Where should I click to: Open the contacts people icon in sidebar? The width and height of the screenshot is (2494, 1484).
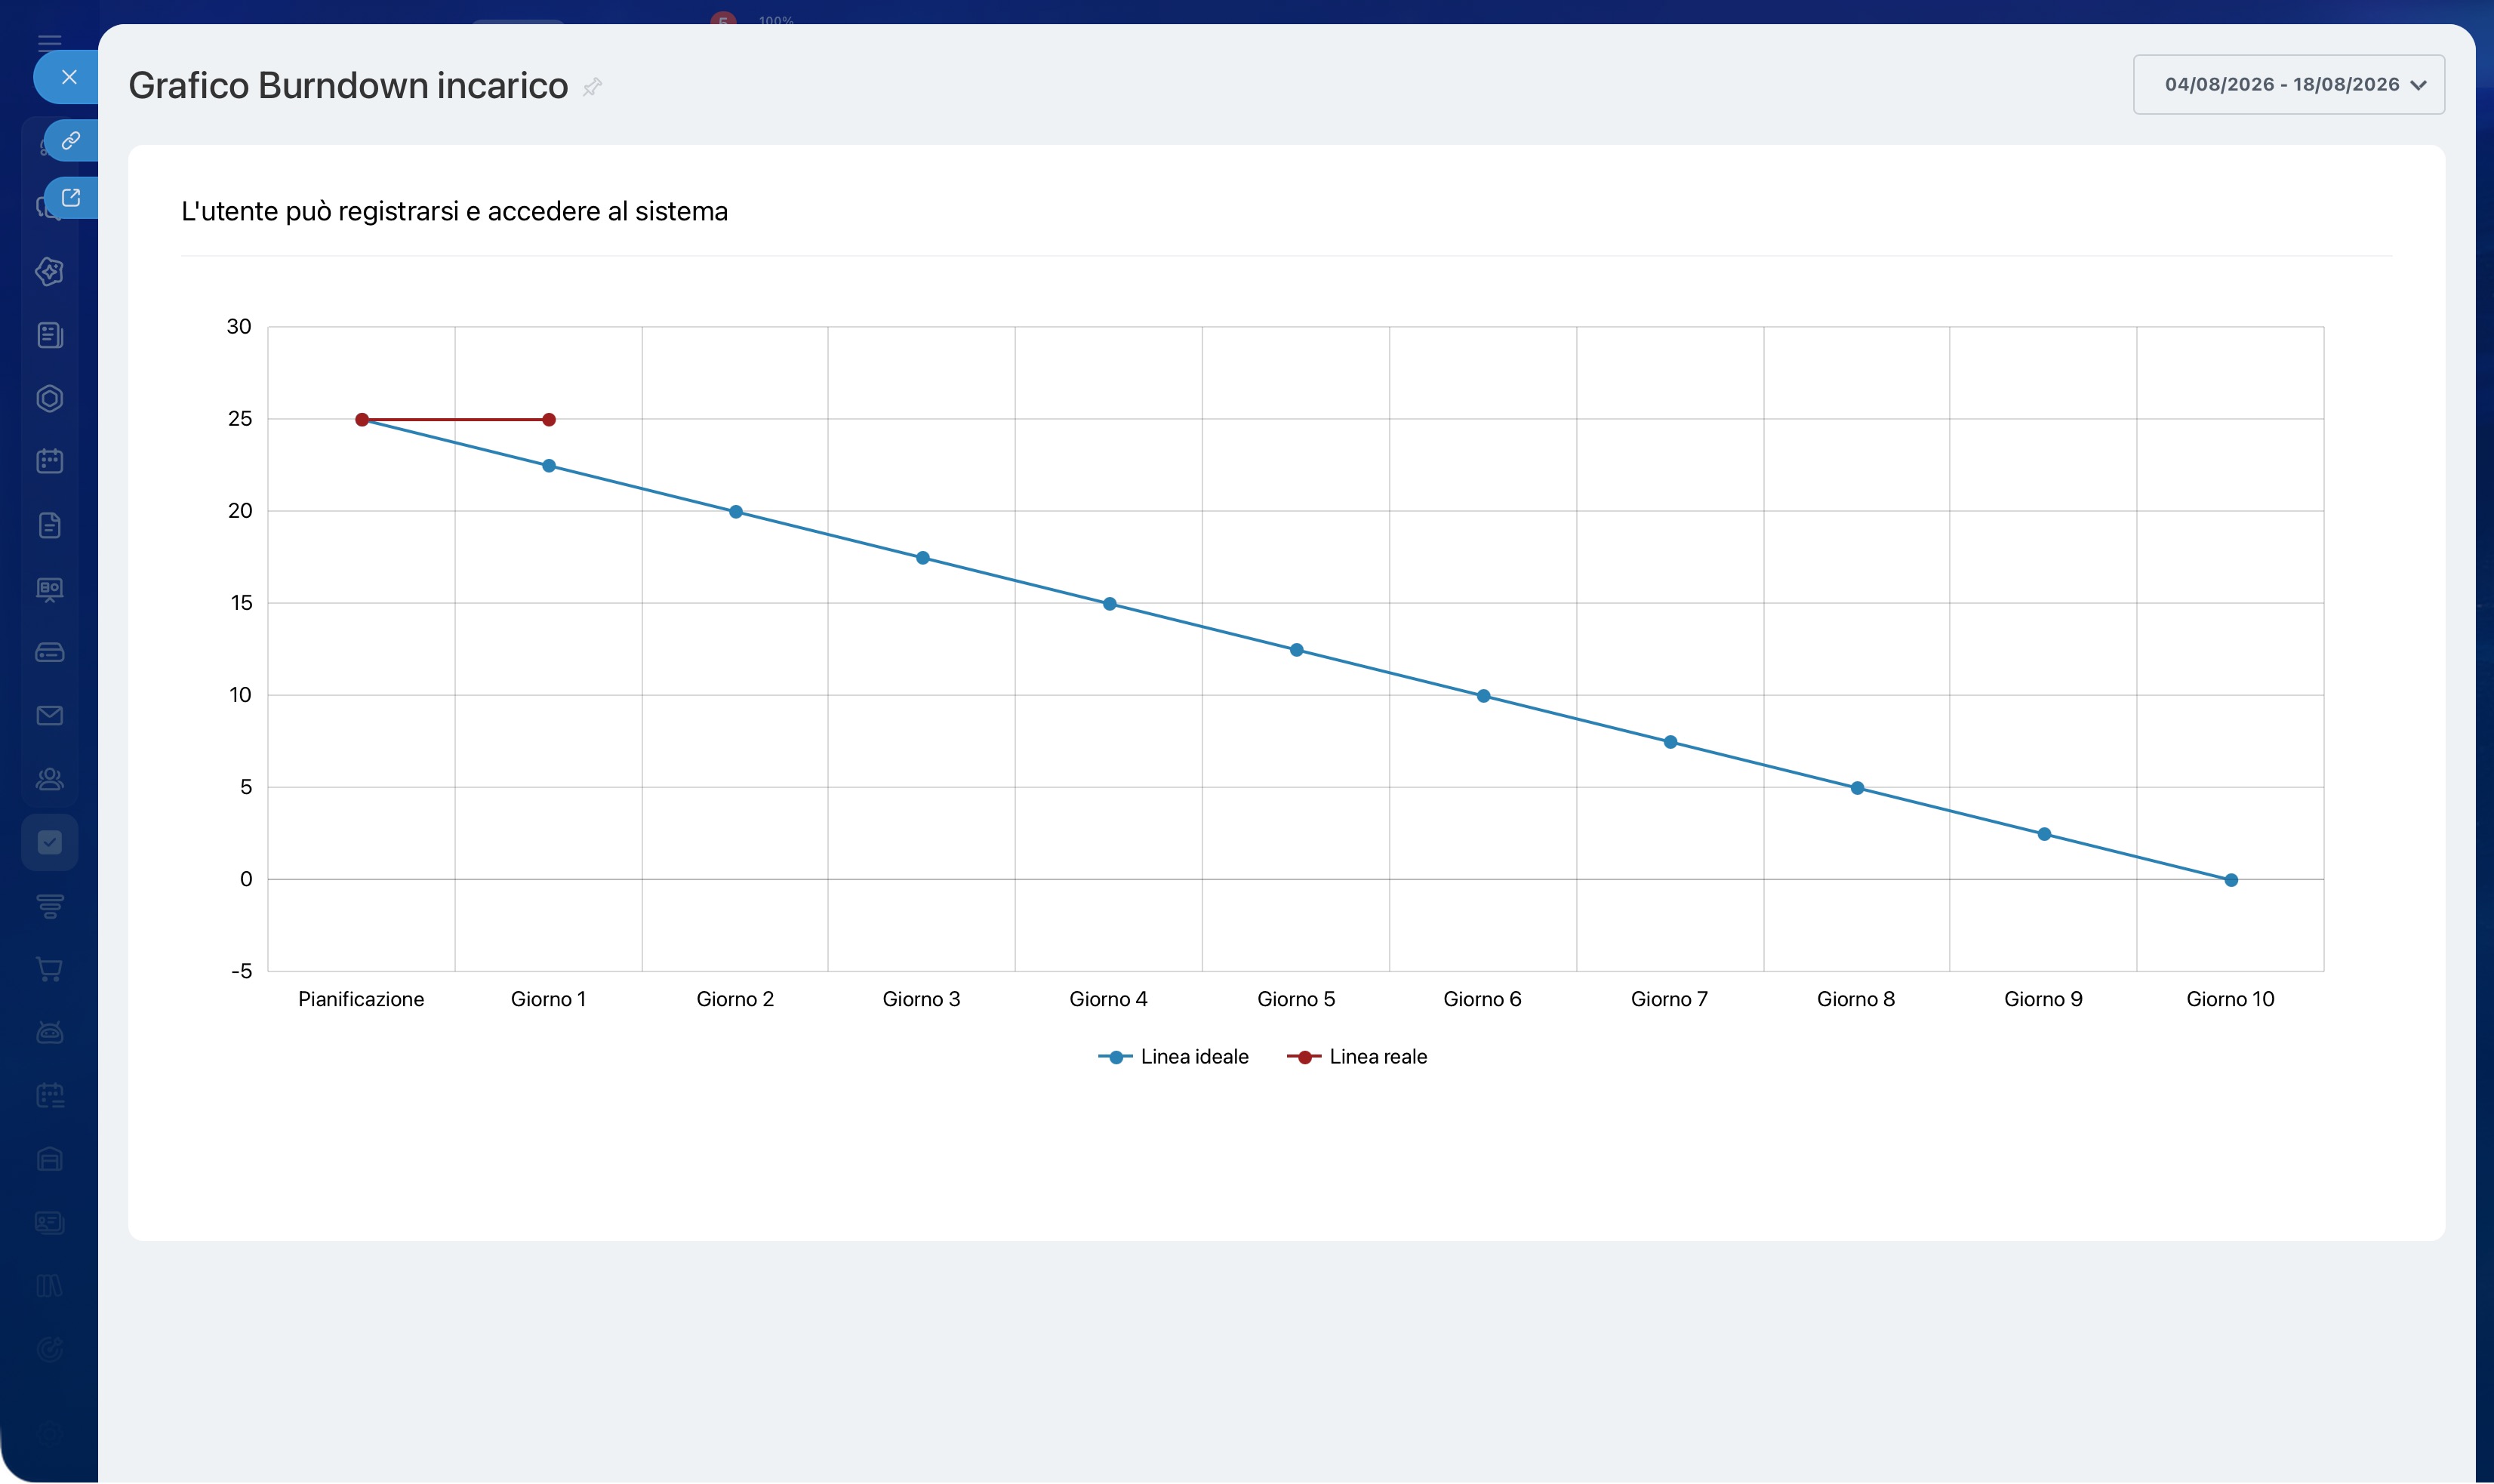coord(50,779)
